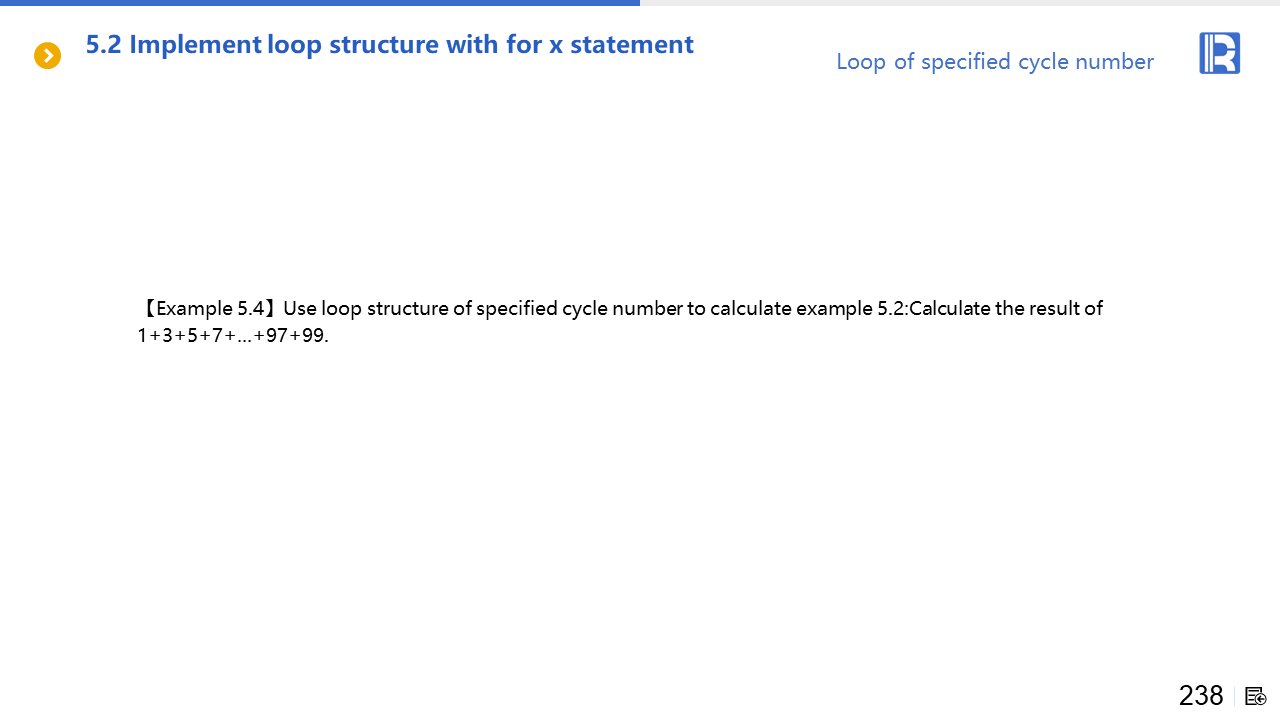
Task: Click "for x" in the slide heading
Action: click(540, 45)
